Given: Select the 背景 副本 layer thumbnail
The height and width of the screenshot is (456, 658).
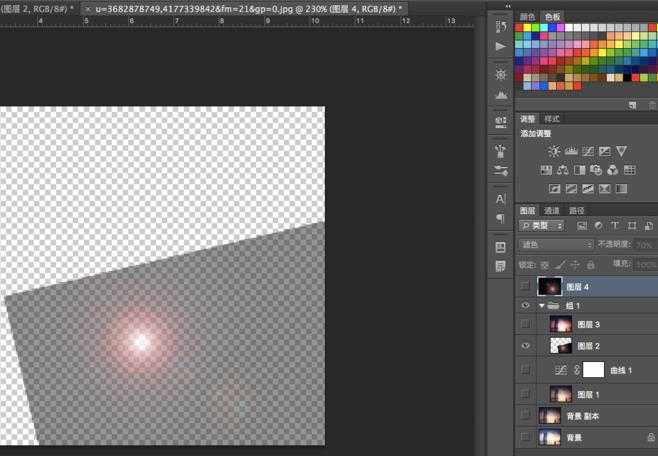Looking at the screenshot, I should tap(549, 416).
